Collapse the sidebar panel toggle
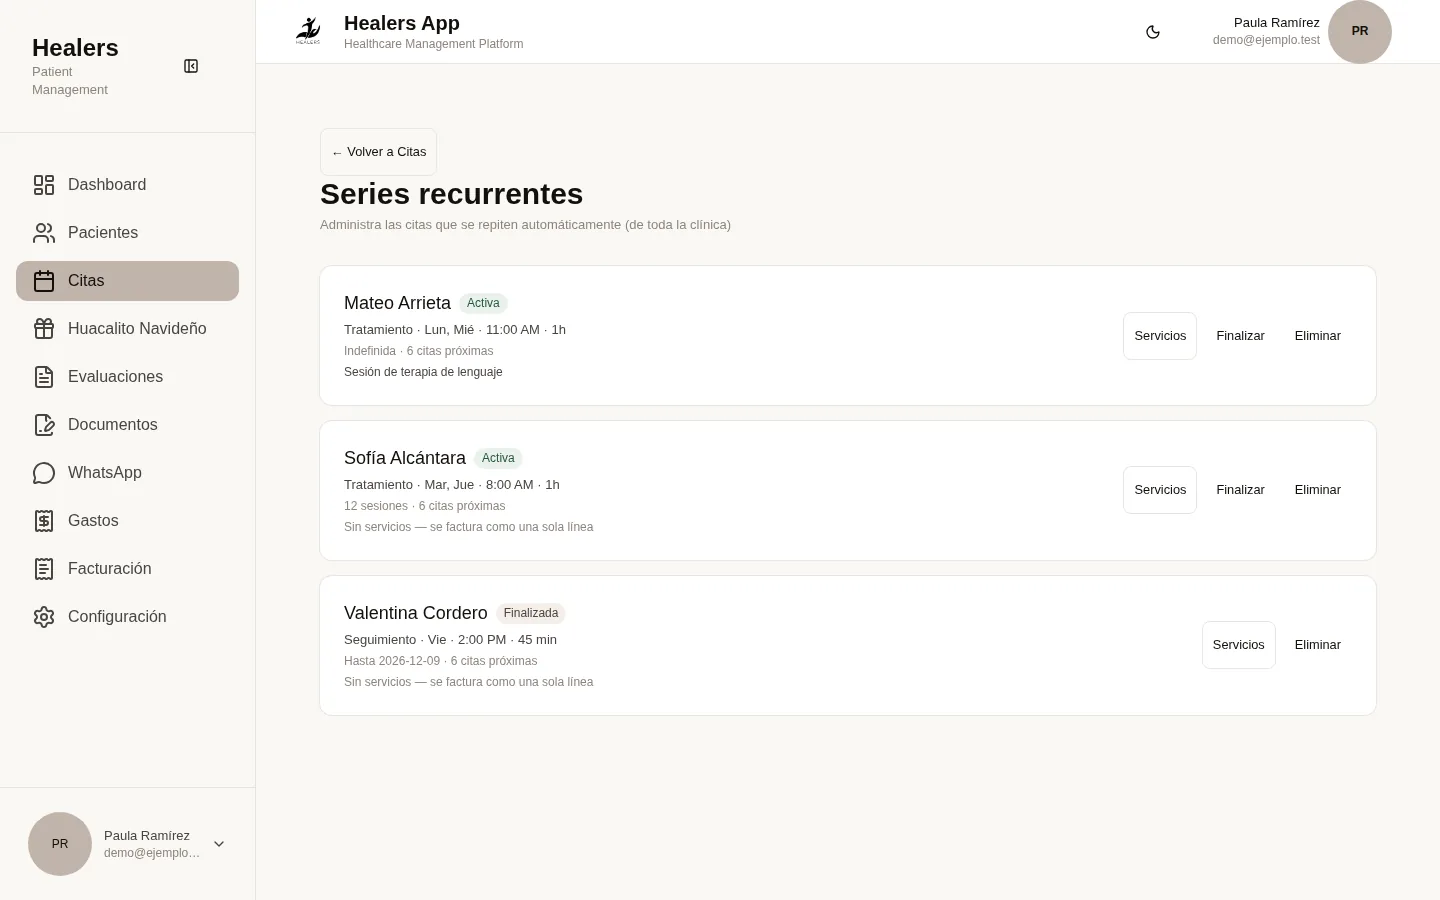The height and width of the screenshot is (900, 1440). point(191,66)
